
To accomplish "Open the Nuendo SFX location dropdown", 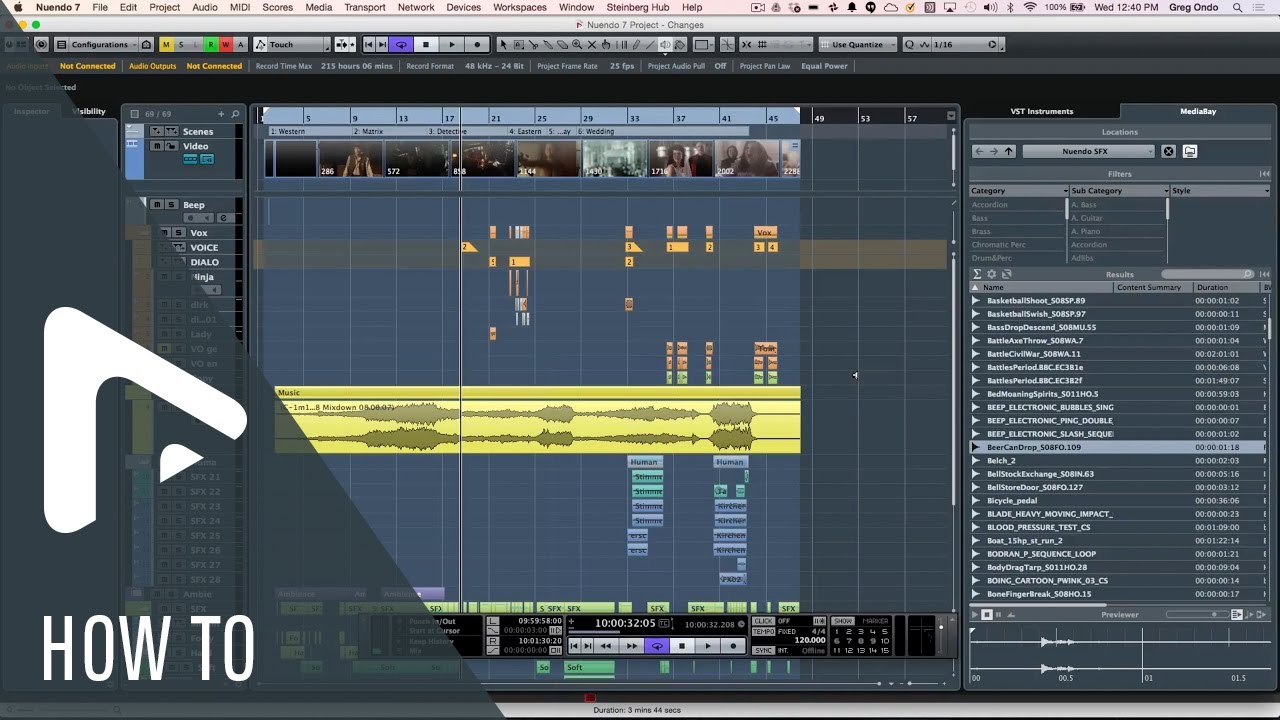I will point(1088,151).
